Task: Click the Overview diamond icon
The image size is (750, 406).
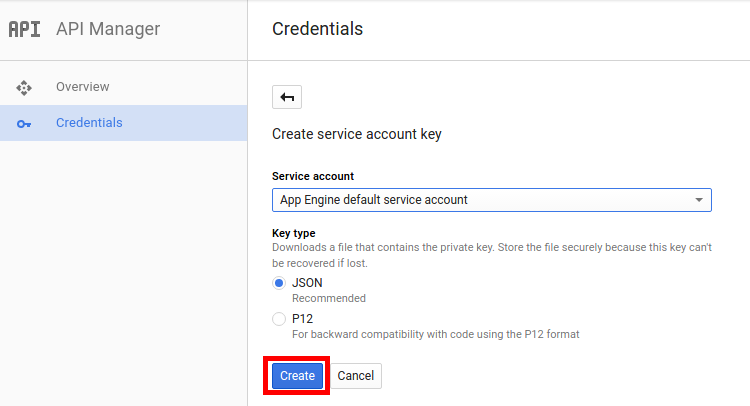Action: pos(24,88)
